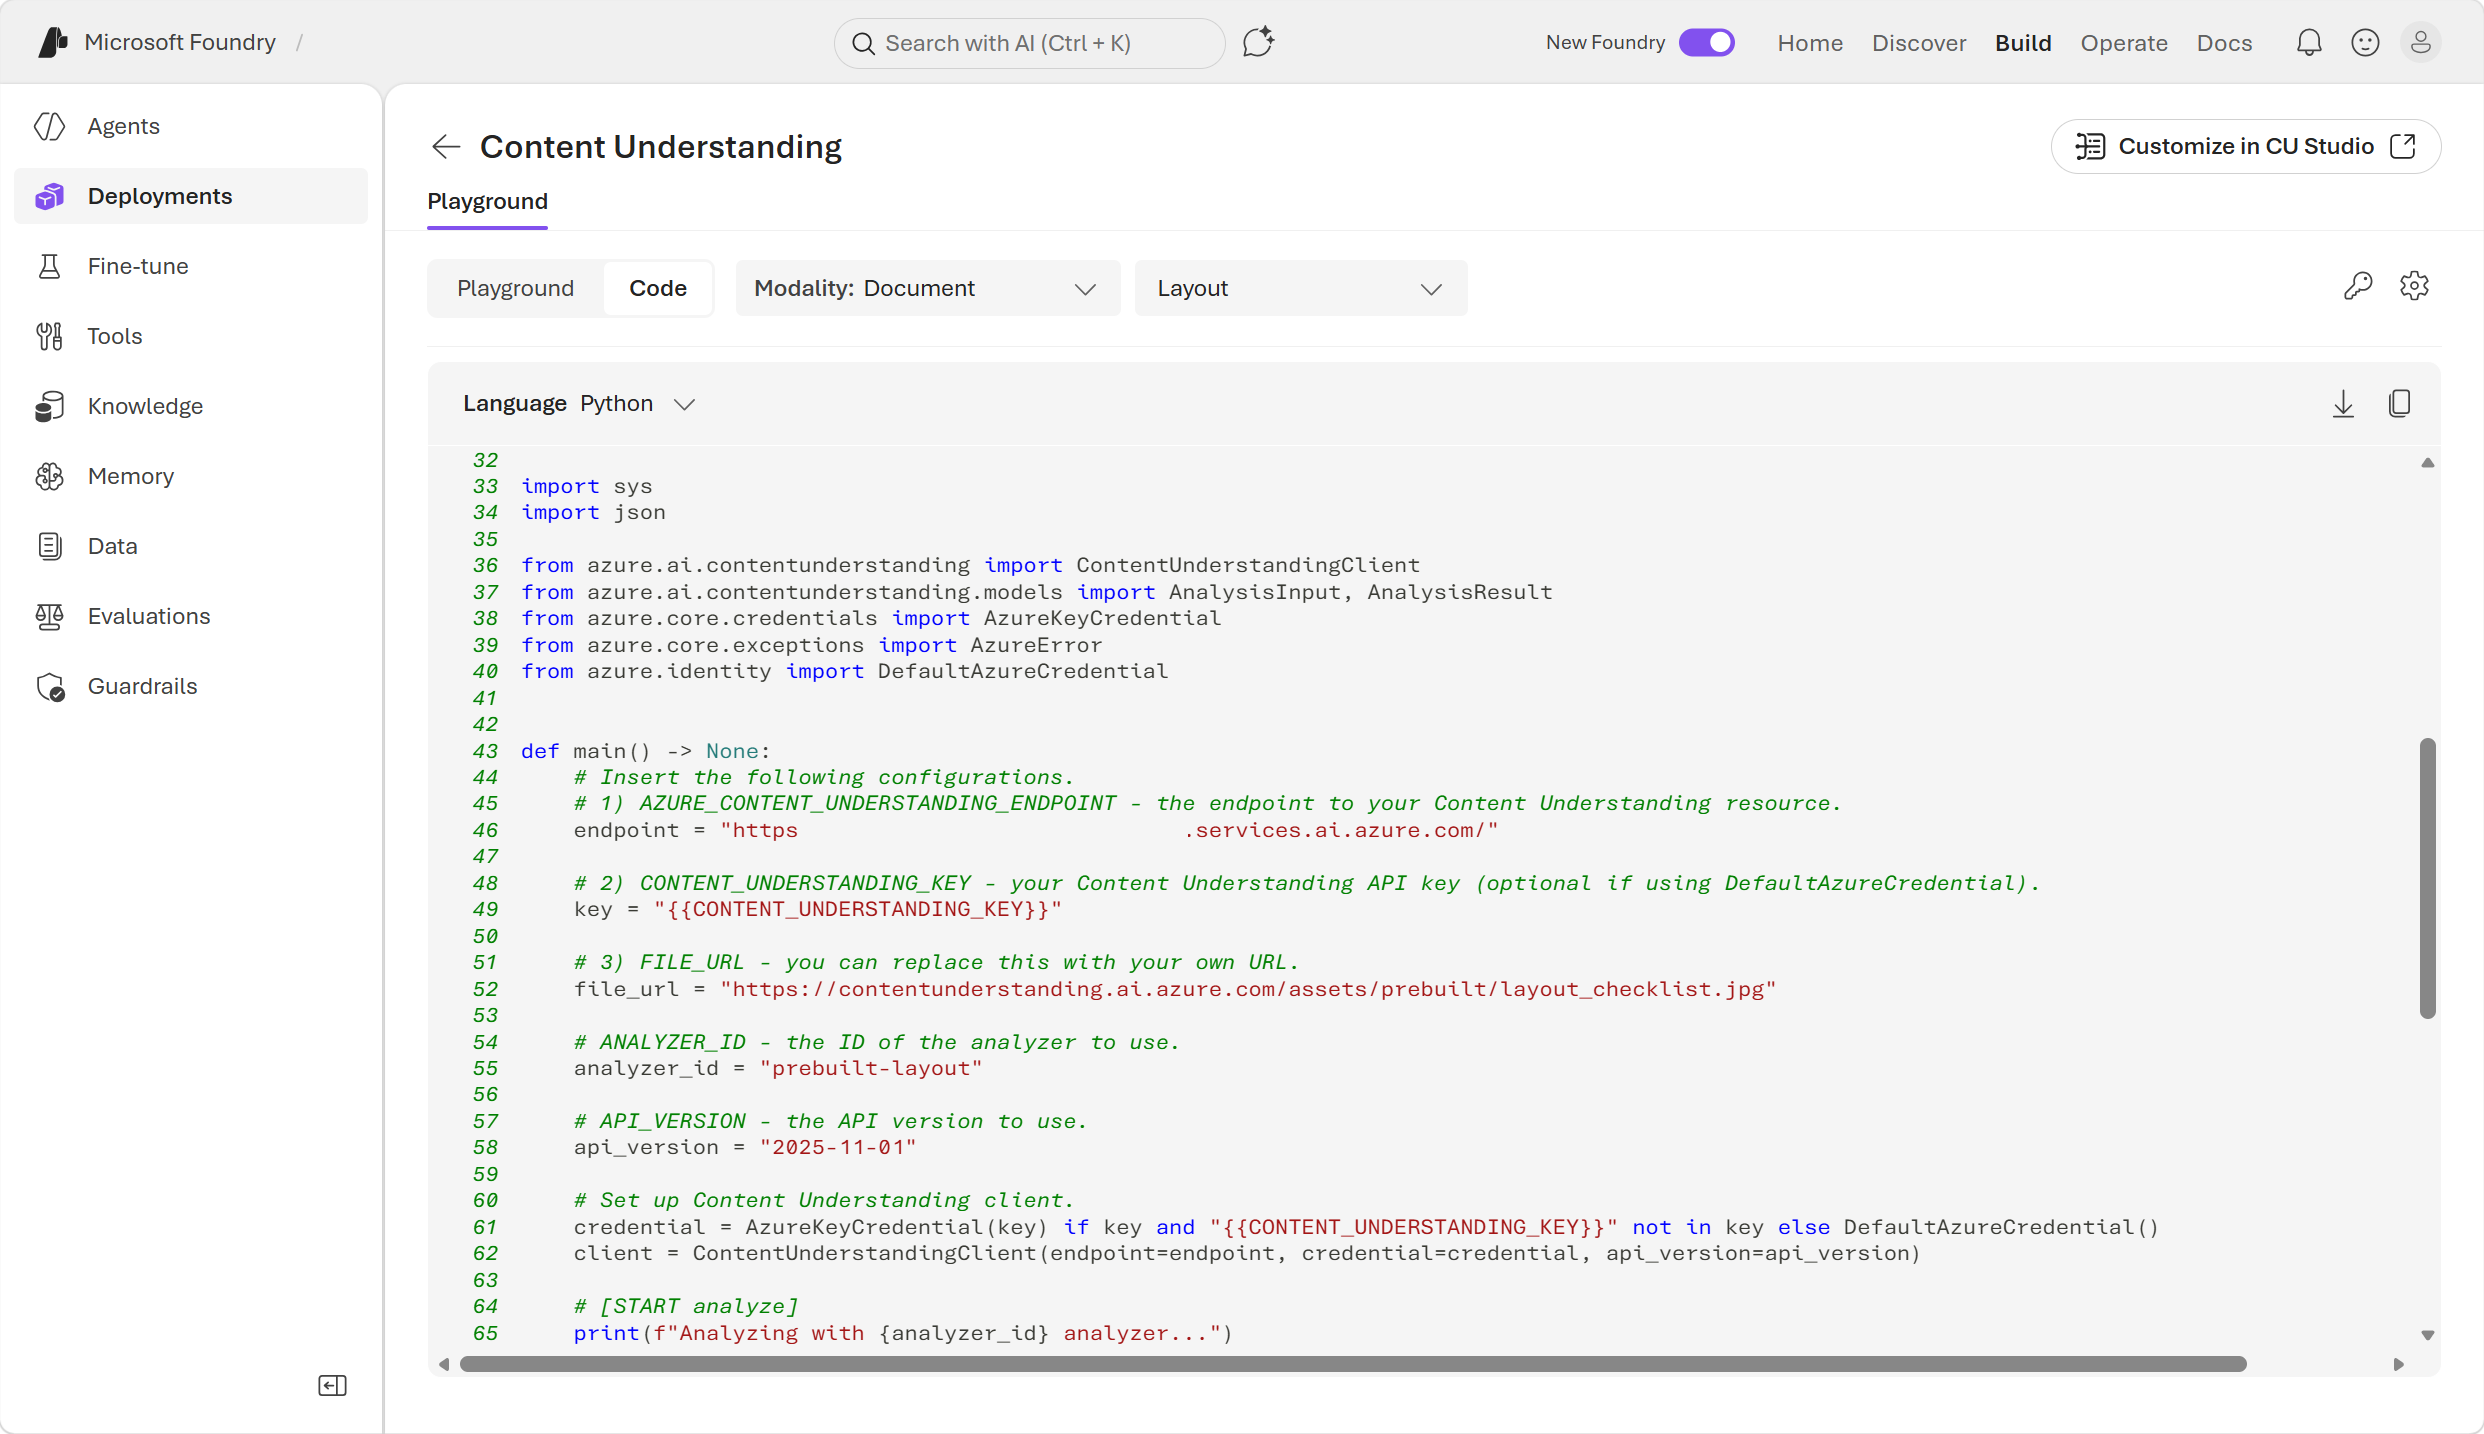Select the Code view segment
Viewport: 2484px width, 1434px height.
tap(658, 289)
